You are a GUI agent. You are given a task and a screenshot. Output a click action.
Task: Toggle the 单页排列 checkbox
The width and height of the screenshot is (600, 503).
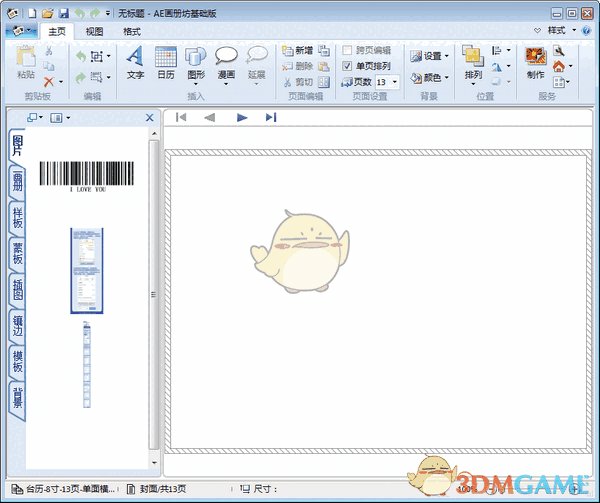[x=347, y=66]
